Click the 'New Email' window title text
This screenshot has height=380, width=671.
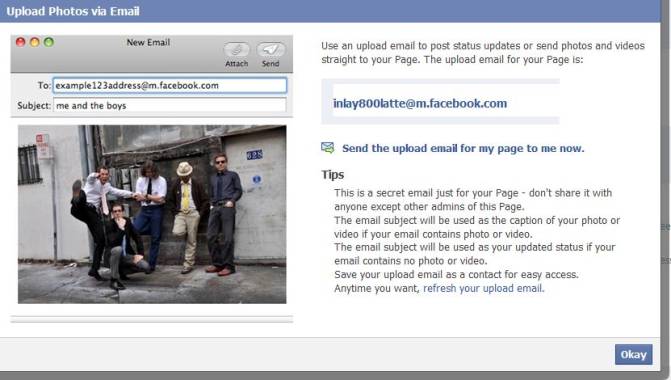tap(148, 42)
